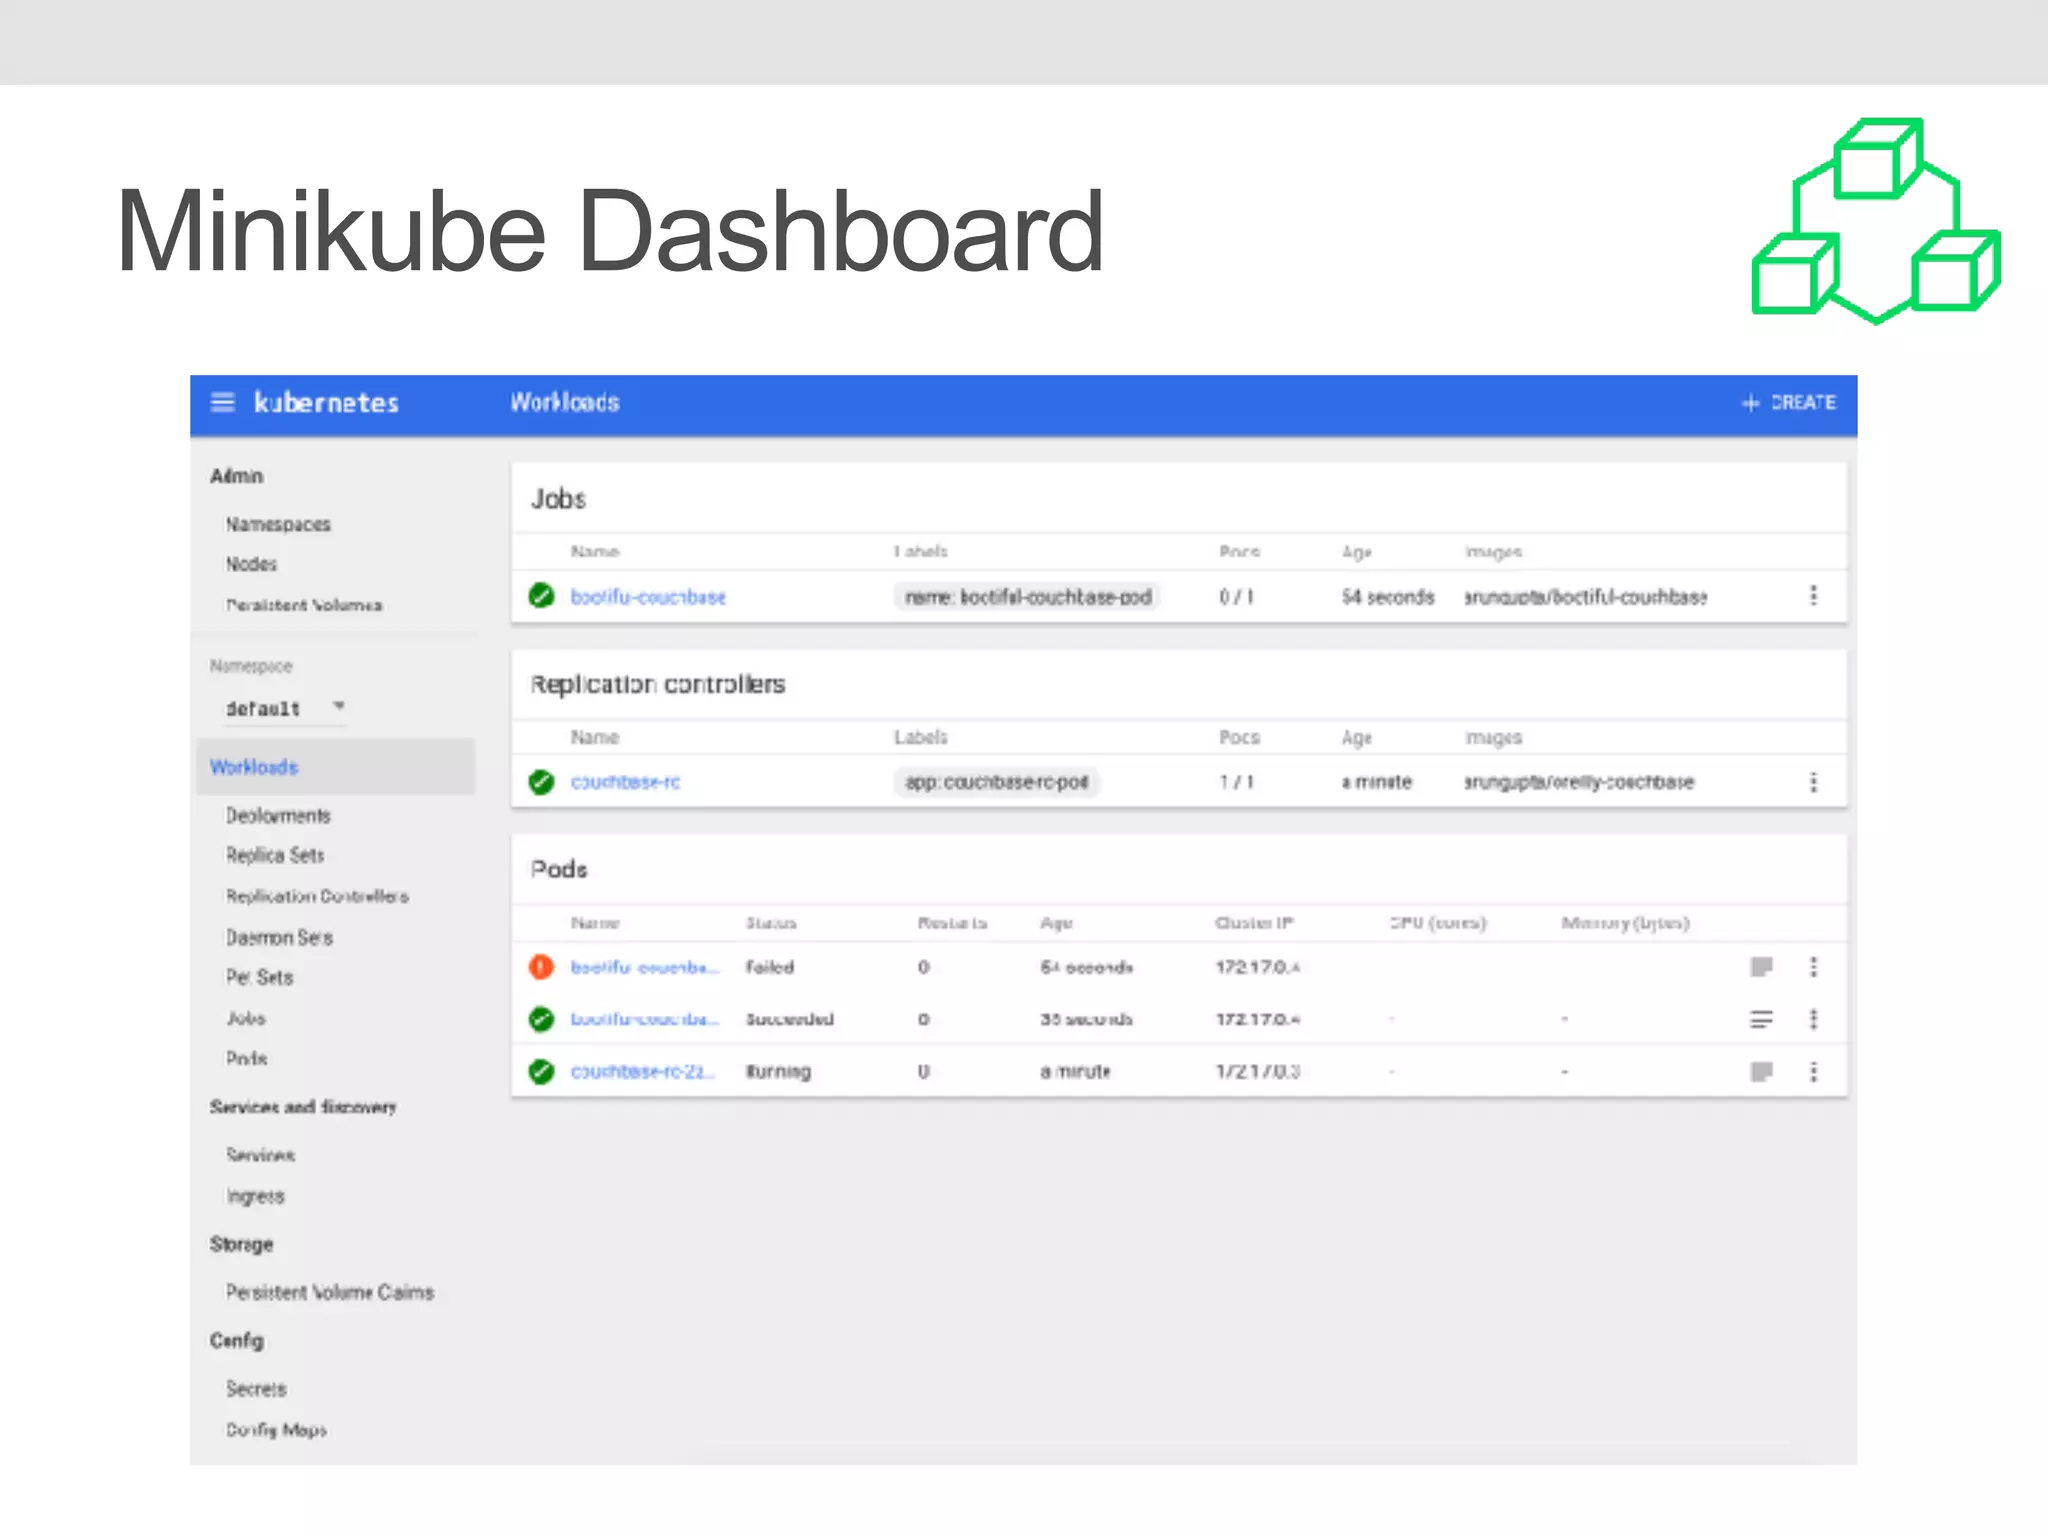The height and width of the screenshot is (1536, 2048).
Task: Click the Cluster IP header in Pods table
Action: (x=1254, y=923)
